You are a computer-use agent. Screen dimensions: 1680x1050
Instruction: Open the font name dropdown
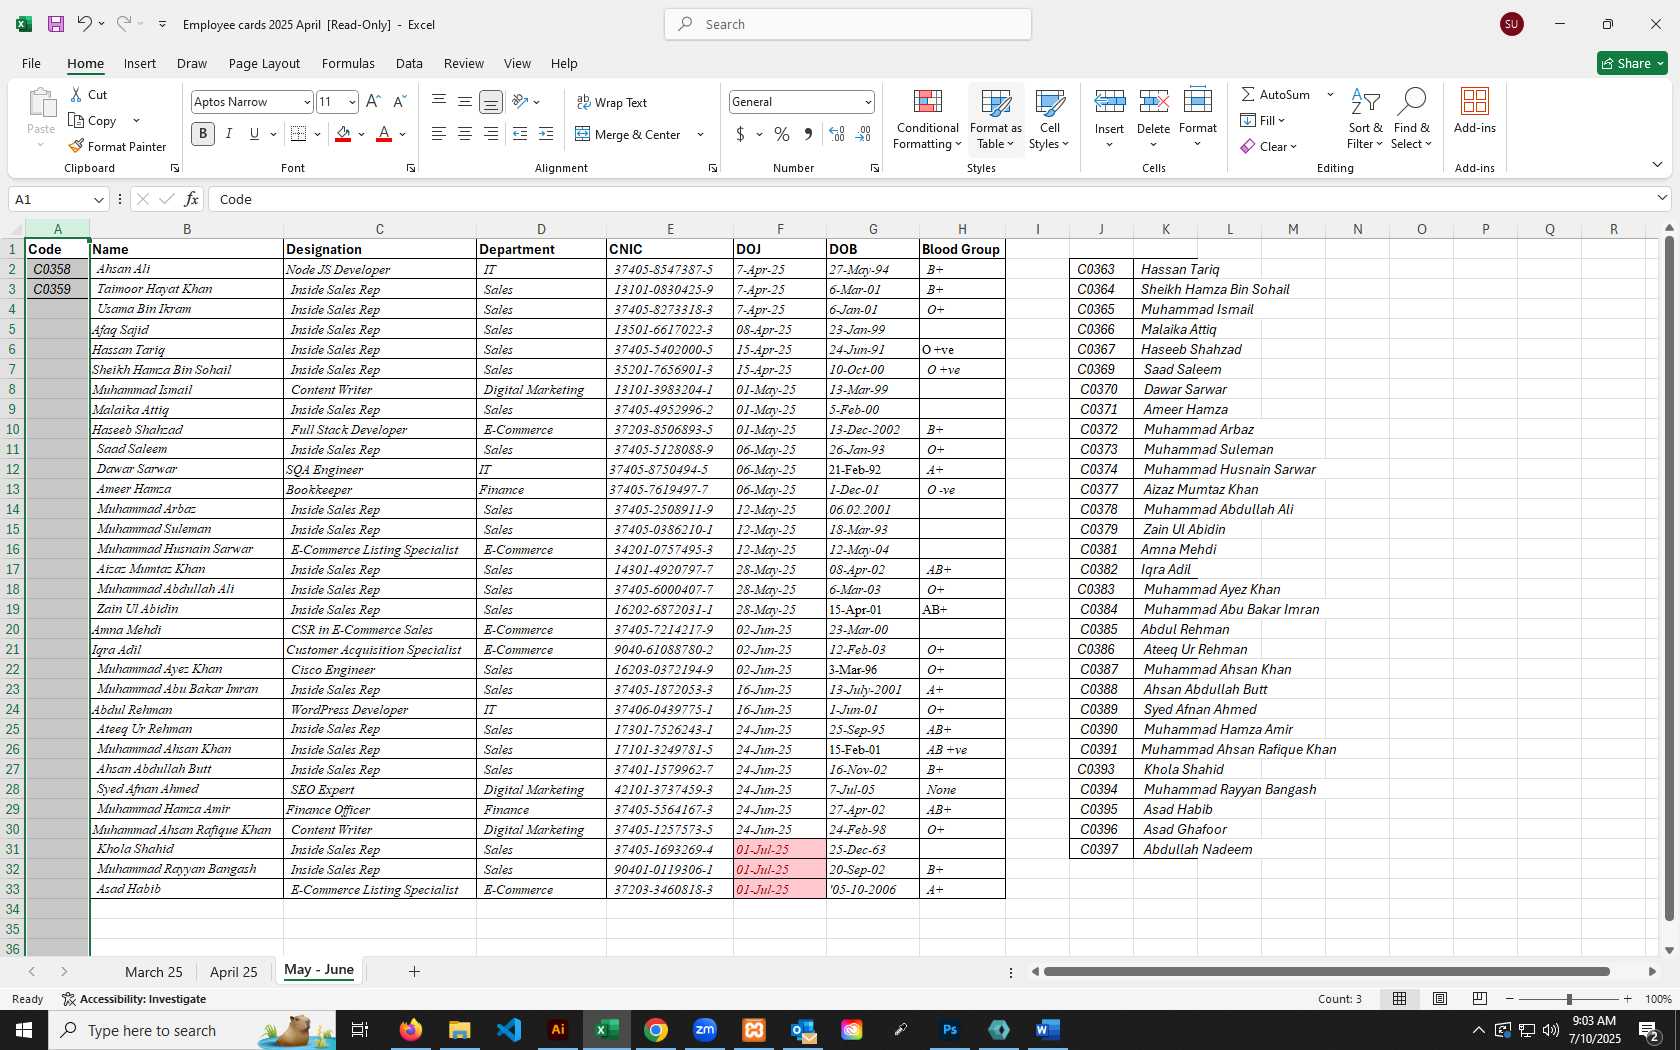click(307, 102)
